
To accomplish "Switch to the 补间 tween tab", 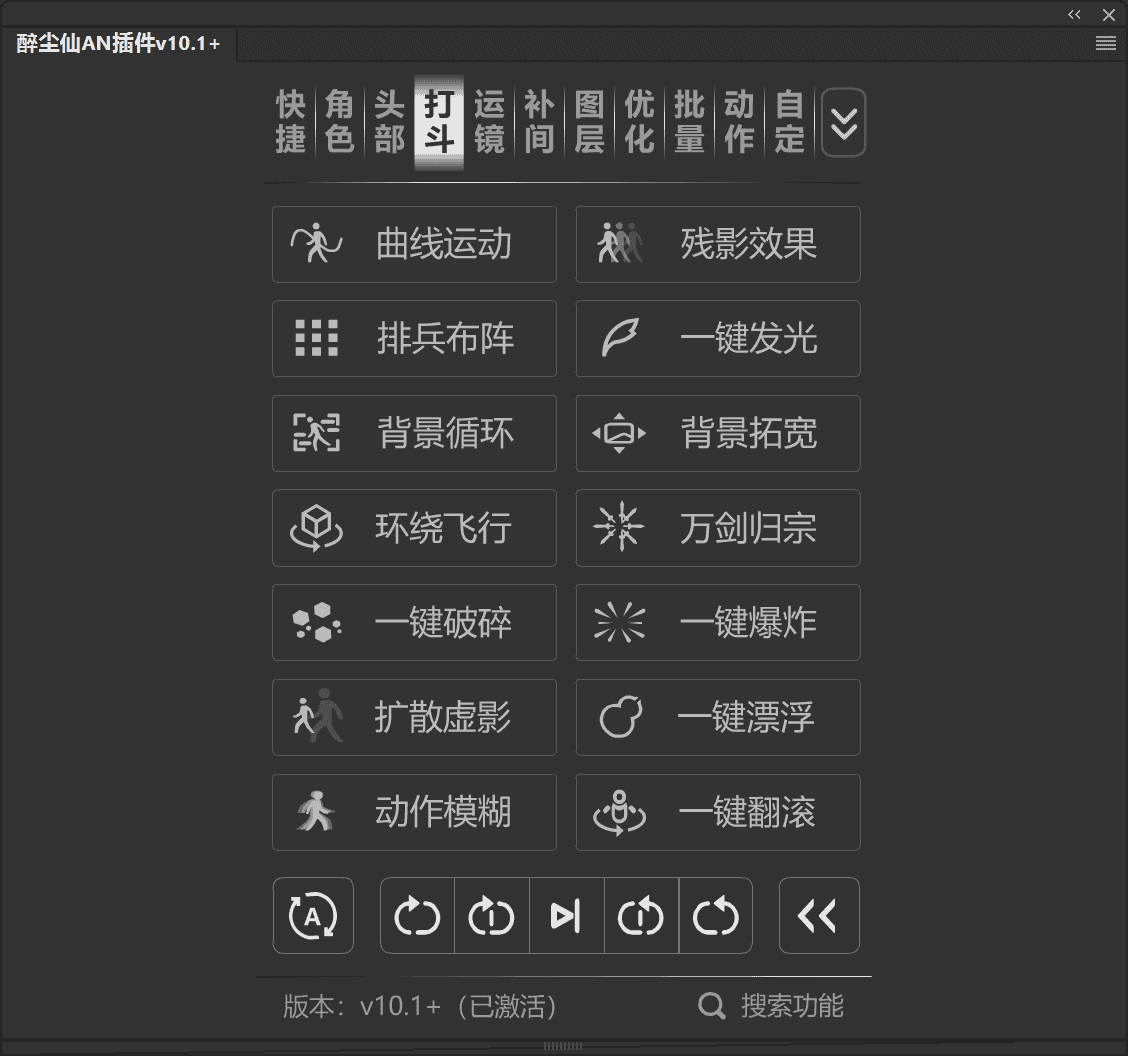I will click(x=539, y=122).
